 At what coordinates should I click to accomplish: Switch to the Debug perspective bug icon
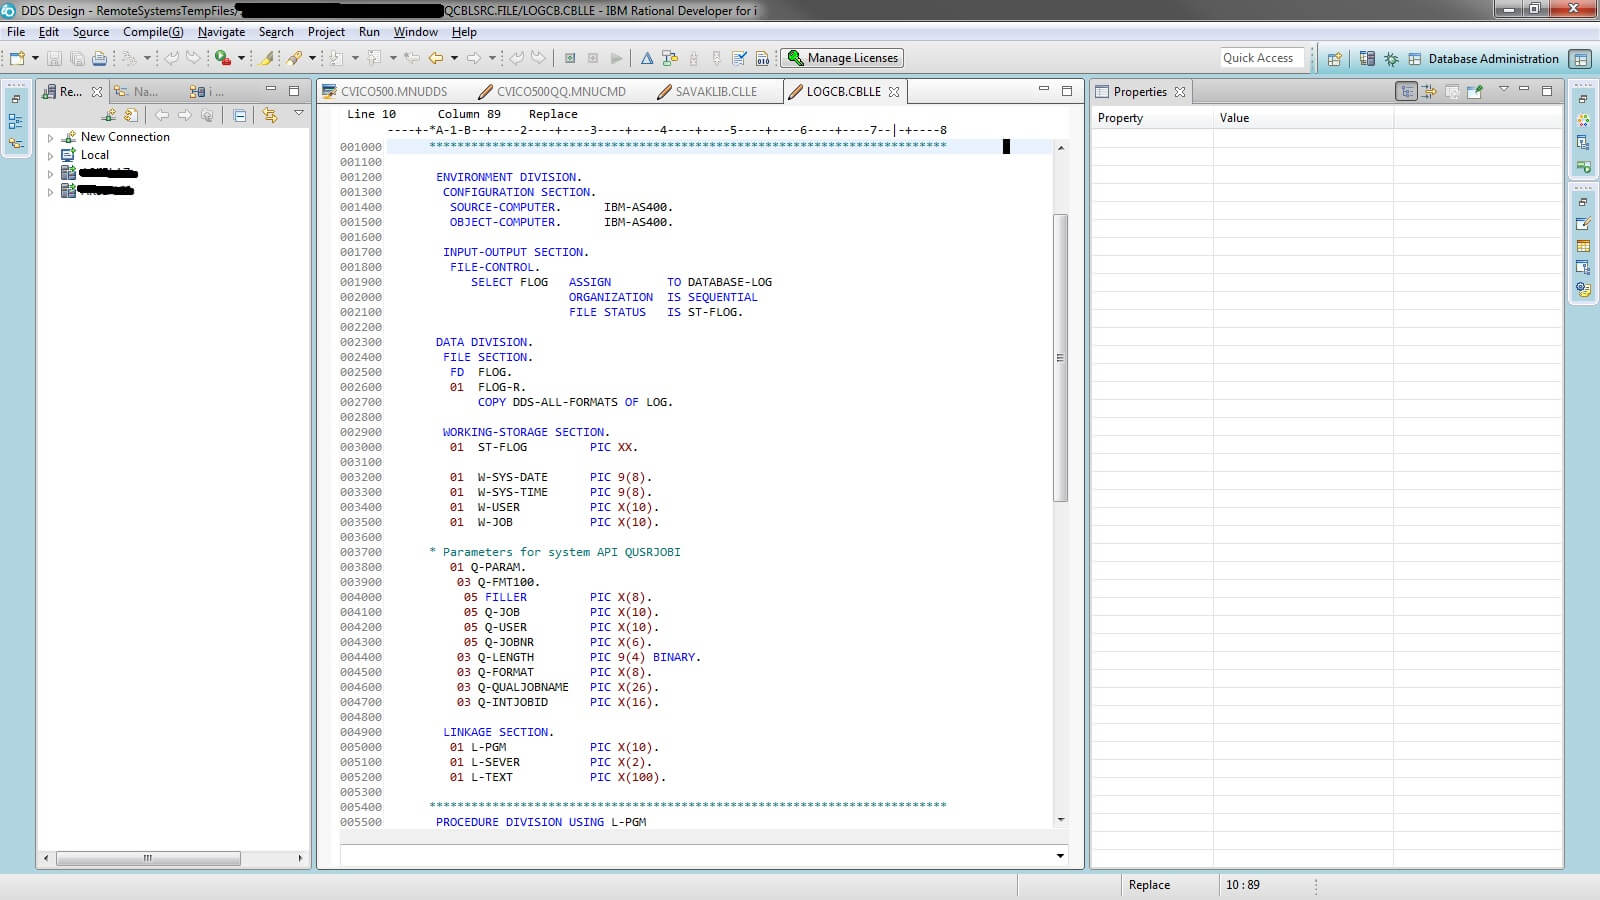tap(1391, 59)
